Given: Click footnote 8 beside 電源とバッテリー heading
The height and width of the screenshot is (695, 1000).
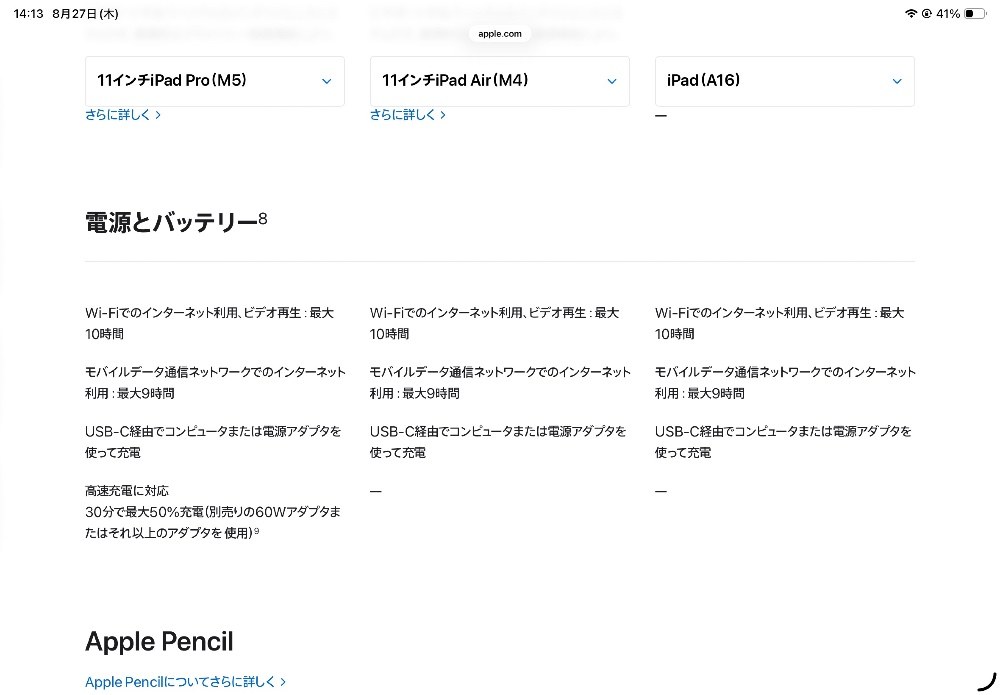Looking at the screenshot, I should pyautogui.click(x=263, y=219).
